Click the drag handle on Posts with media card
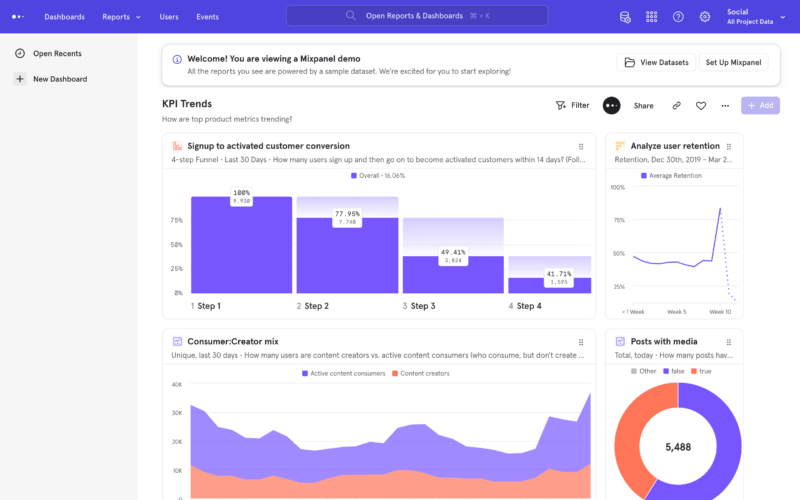This screenshot has width=800, height=500. [x=729, y=342]
